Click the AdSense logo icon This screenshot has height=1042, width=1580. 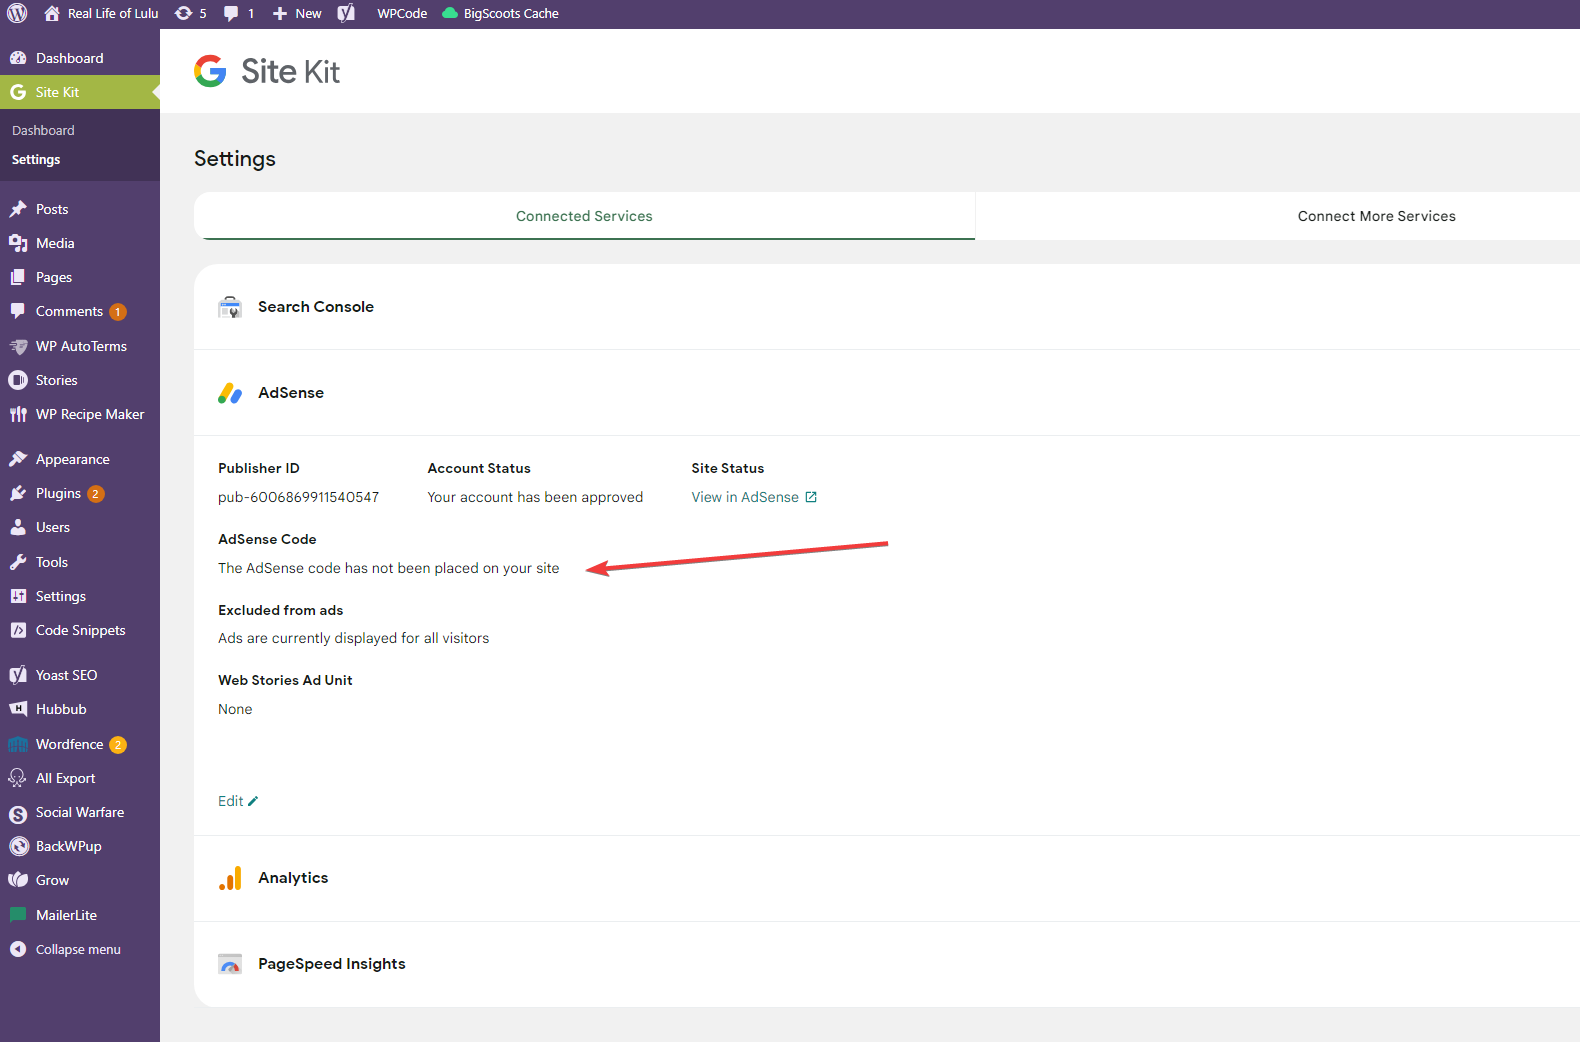click(230, 393)
